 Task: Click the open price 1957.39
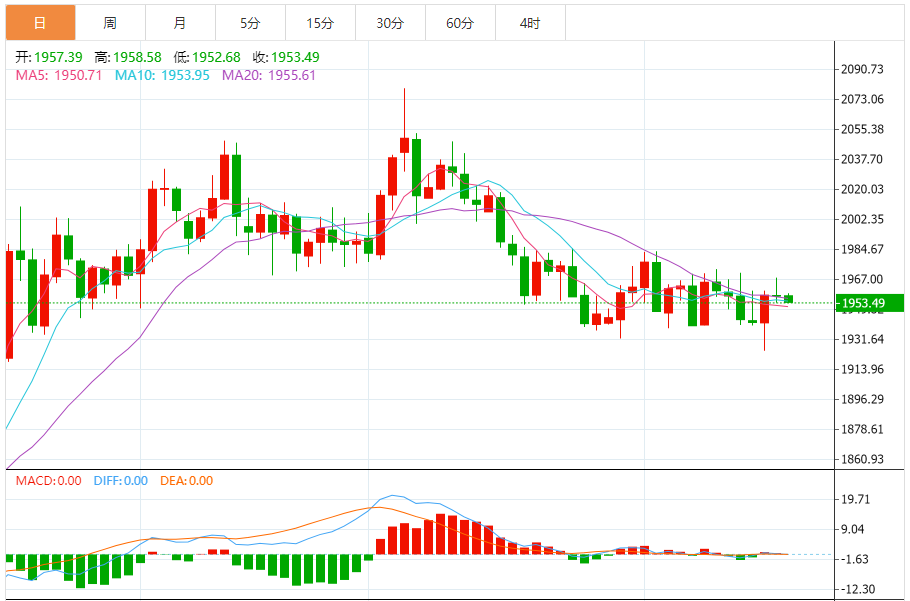[58, 57]
